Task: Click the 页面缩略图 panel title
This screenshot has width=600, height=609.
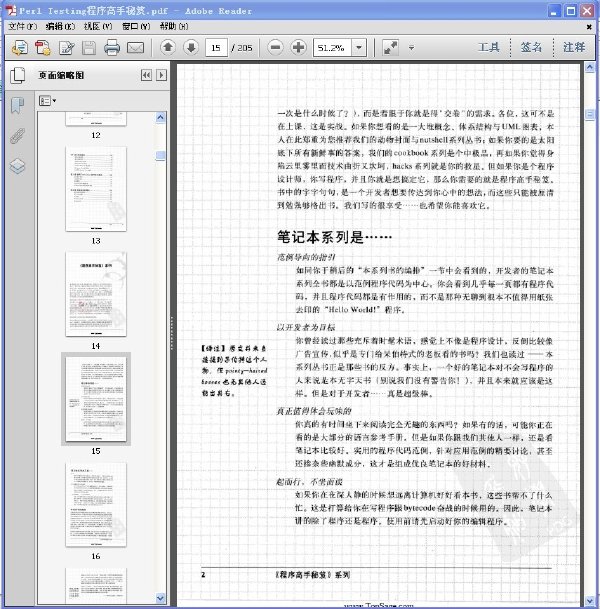Action: pos(61,75)
